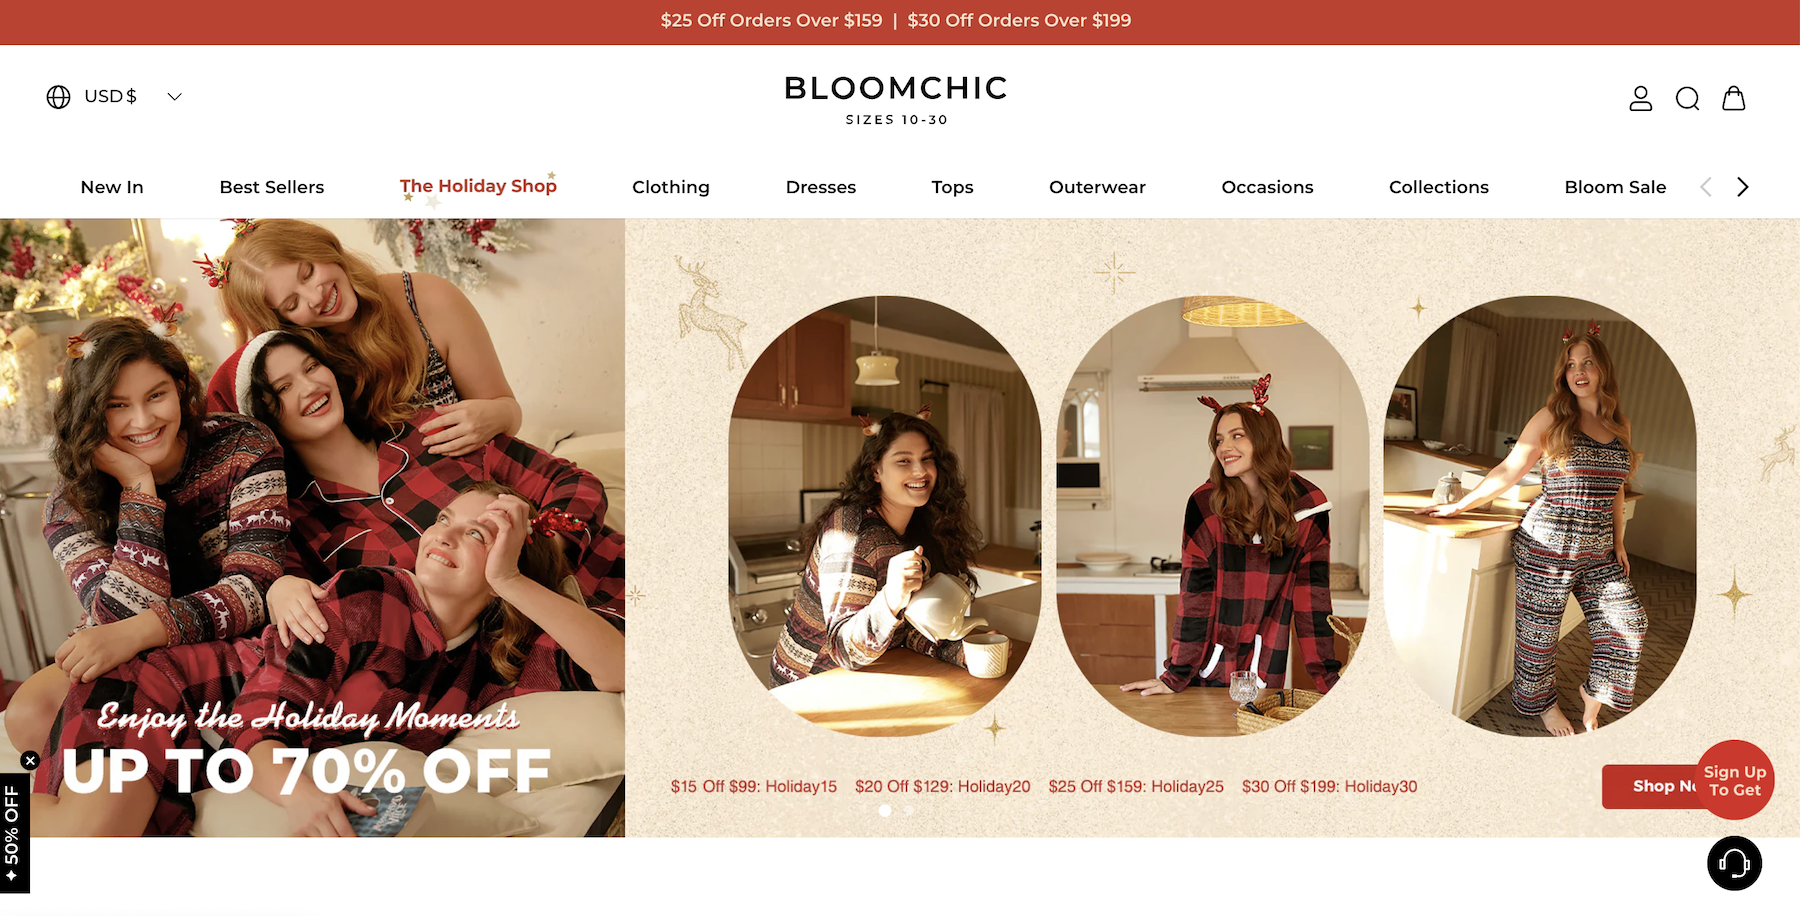Open the Dresses menu item

[x=821, y=187]
